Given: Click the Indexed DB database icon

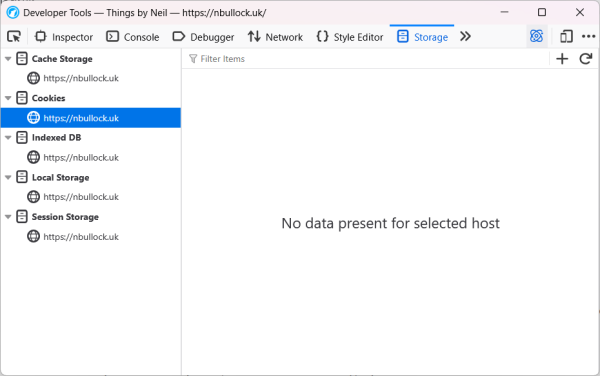Looking at the screenshot, I should pos(22,138).
